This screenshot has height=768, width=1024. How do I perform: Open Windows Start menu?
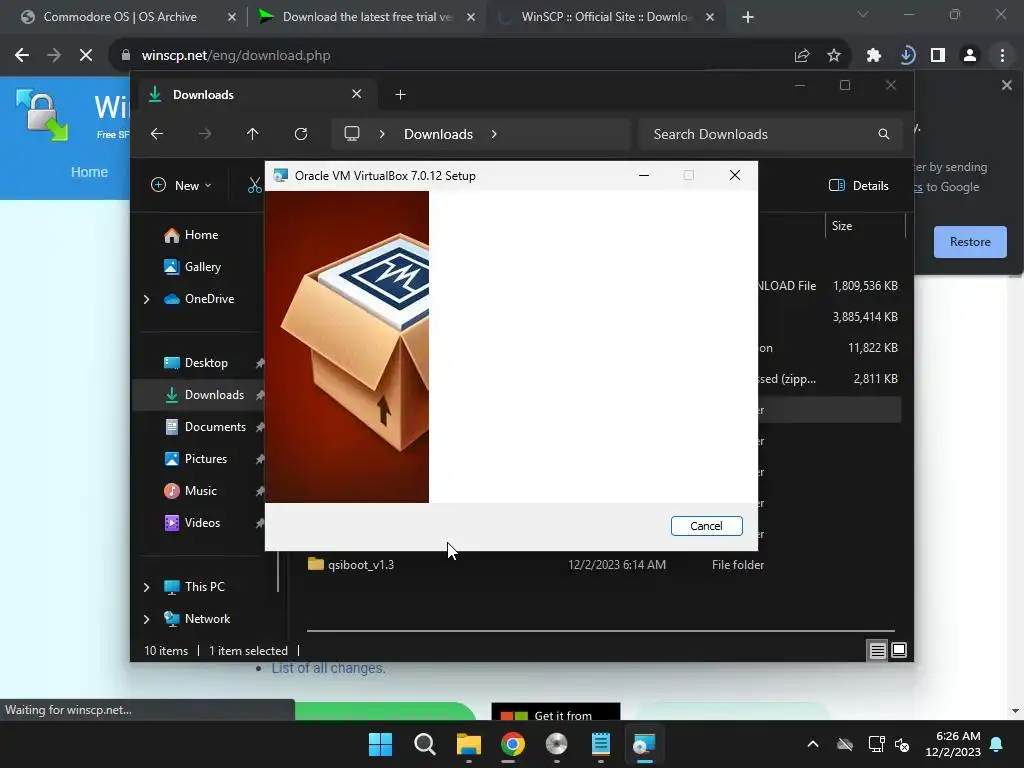click(380, 744)
